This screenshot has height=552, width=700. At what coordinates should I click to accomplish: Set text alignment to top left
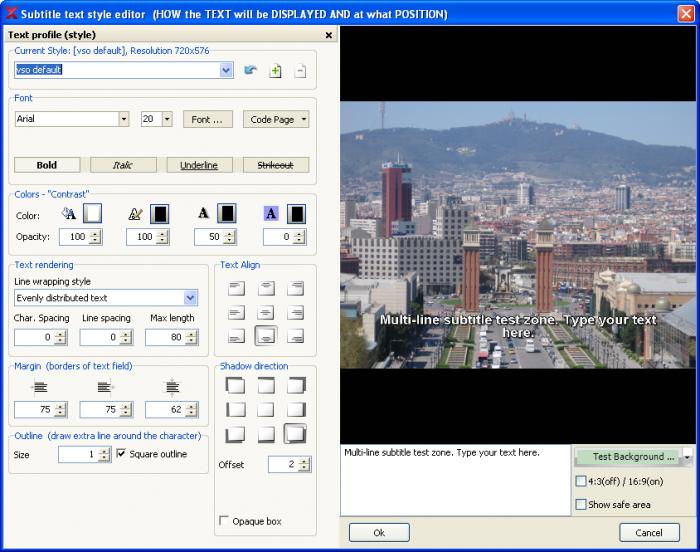click(236, 289)
